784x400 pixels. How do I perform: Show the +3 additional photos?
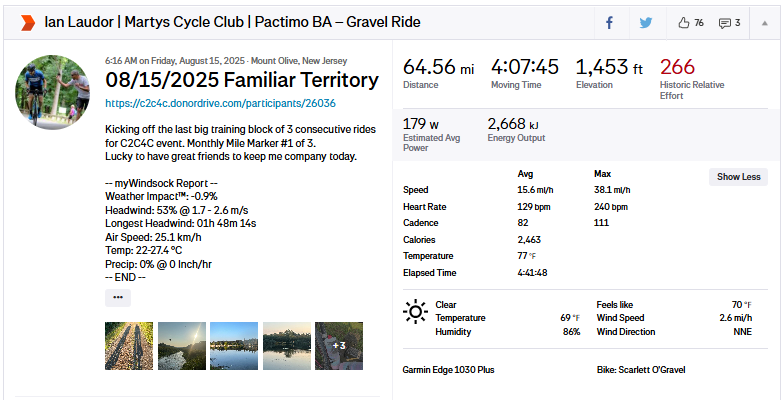pos(338,346)
